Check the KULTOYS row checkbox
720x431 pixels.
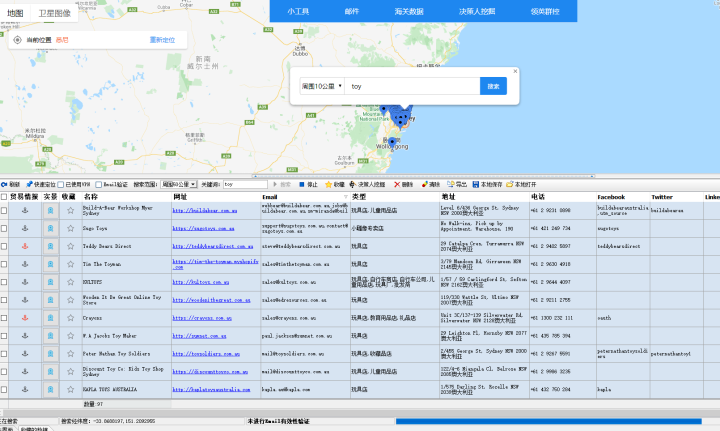click(4, 282)
